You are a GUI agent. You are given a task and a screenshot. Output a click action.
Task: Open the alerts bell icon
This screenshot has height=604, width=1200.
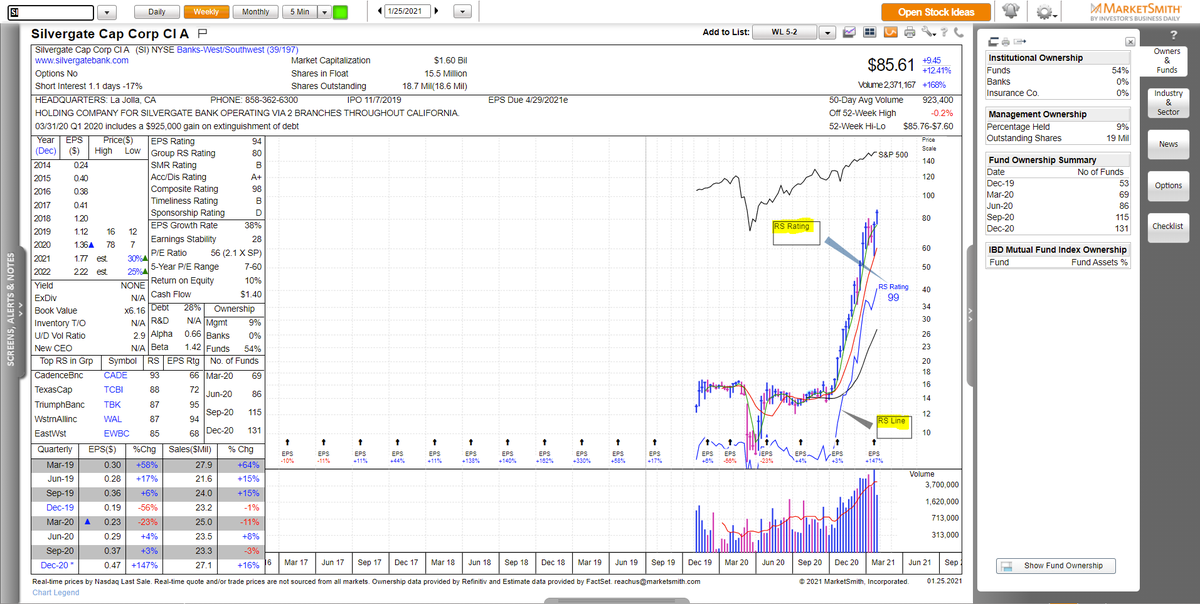1011,11
